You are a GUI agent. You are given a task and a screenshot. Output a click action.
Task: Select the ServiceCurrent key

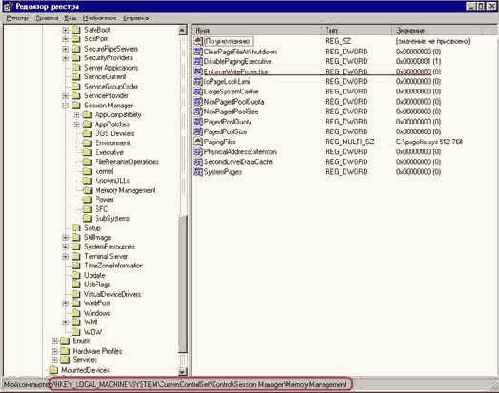105,77
